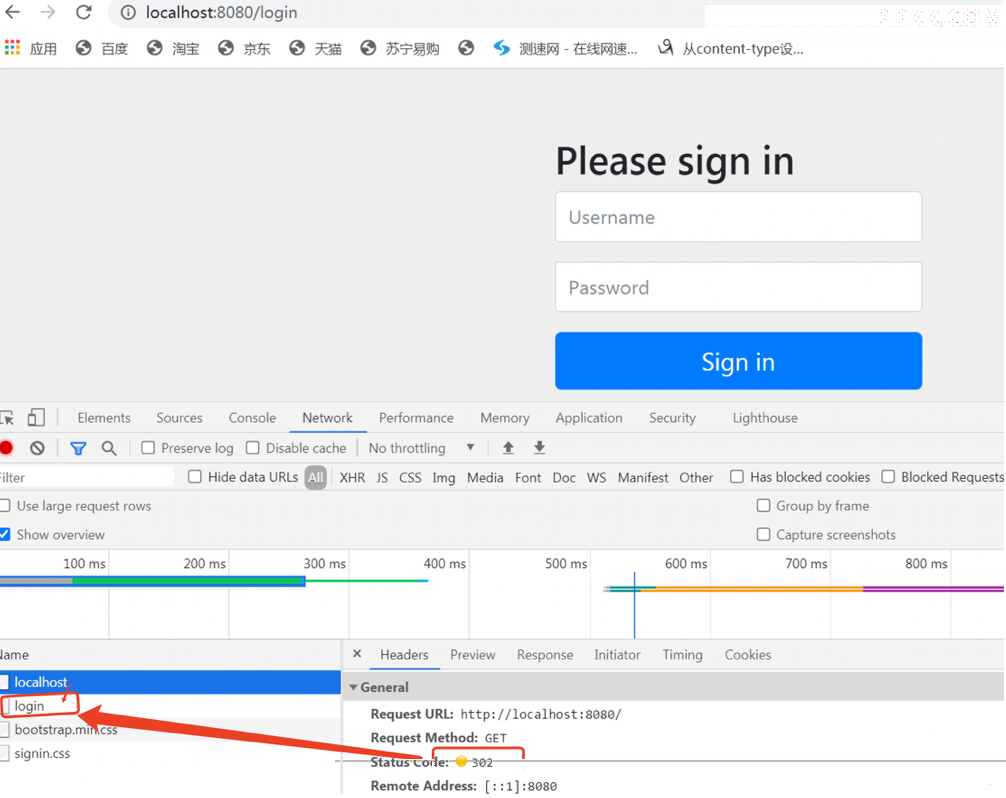Check Hide data URLs
1006x798 pixels.
pos(195,477)
